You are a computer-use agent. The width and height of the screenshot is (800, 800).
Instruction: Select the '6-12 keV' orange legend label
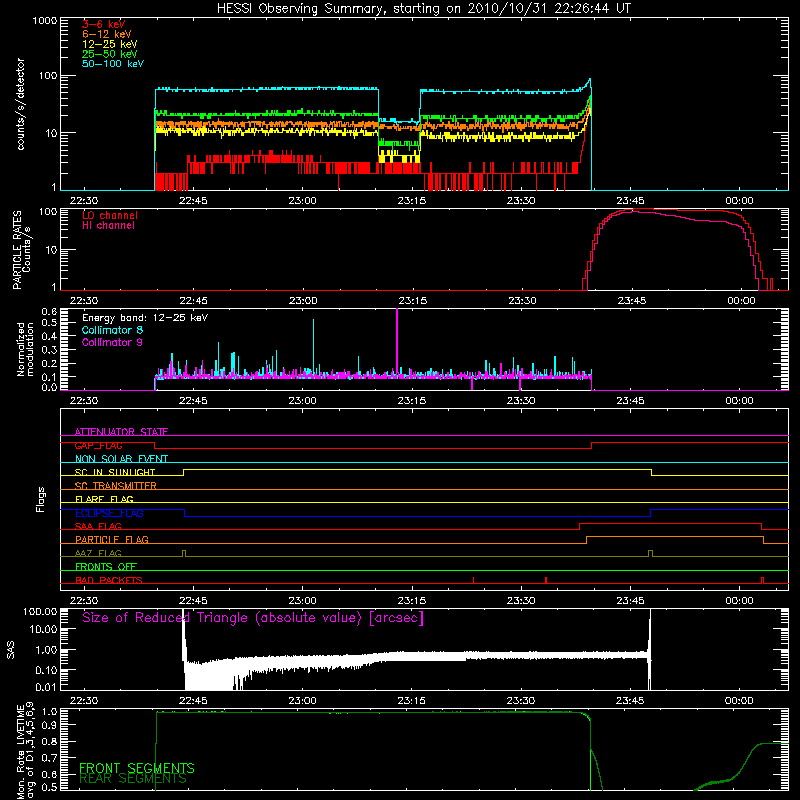pos(107,34)
